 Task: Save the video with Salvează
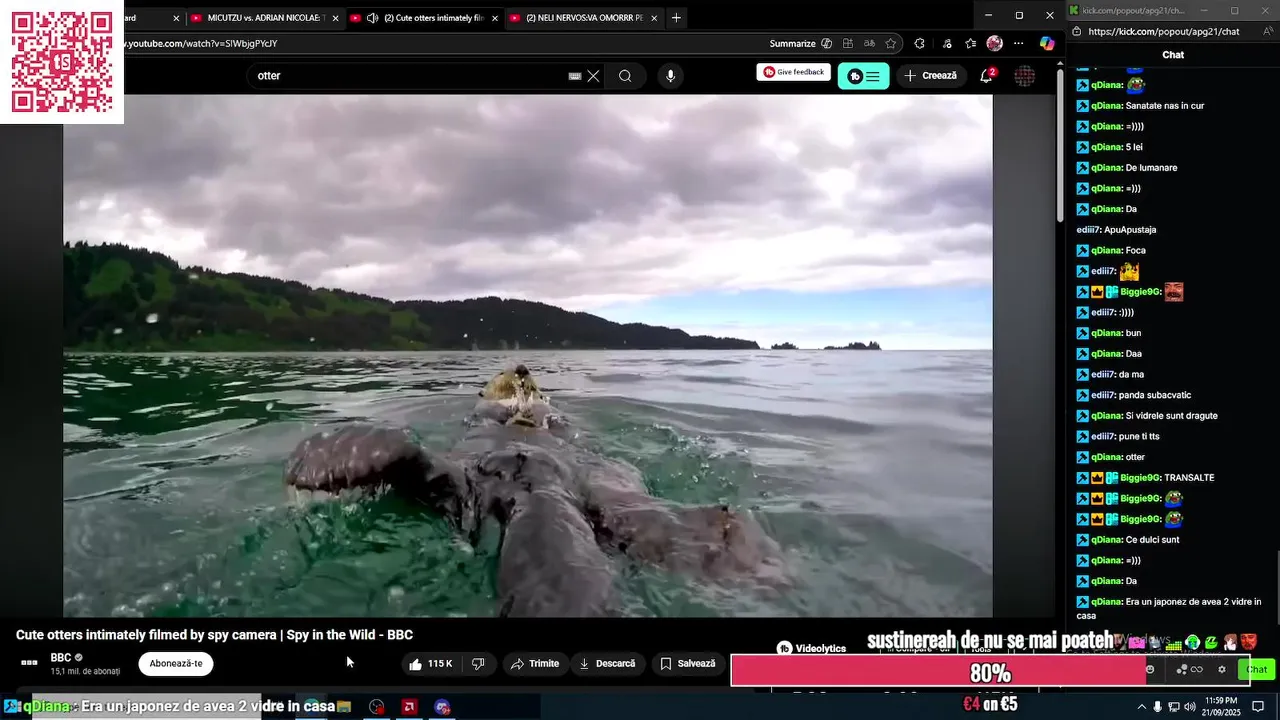tap(688, 664)
